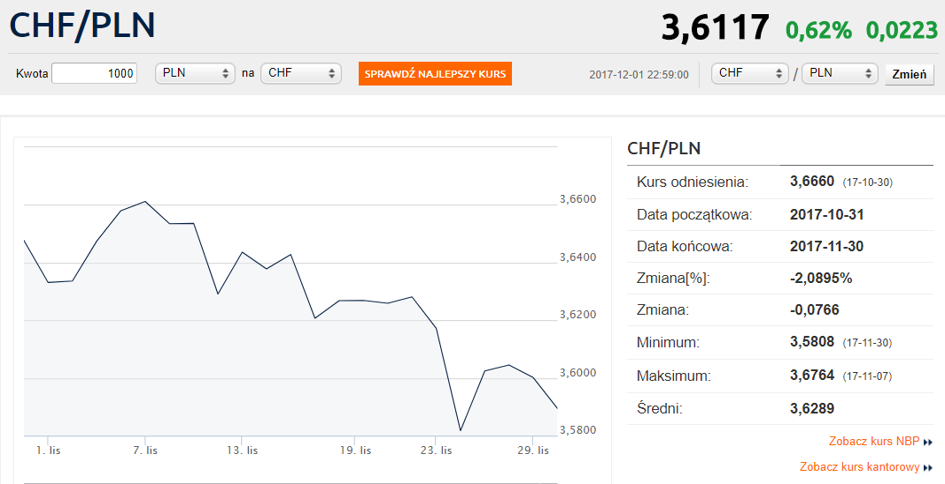Click the minimum value 3,5808
This screenshot has width=945, height=484.
812,342
